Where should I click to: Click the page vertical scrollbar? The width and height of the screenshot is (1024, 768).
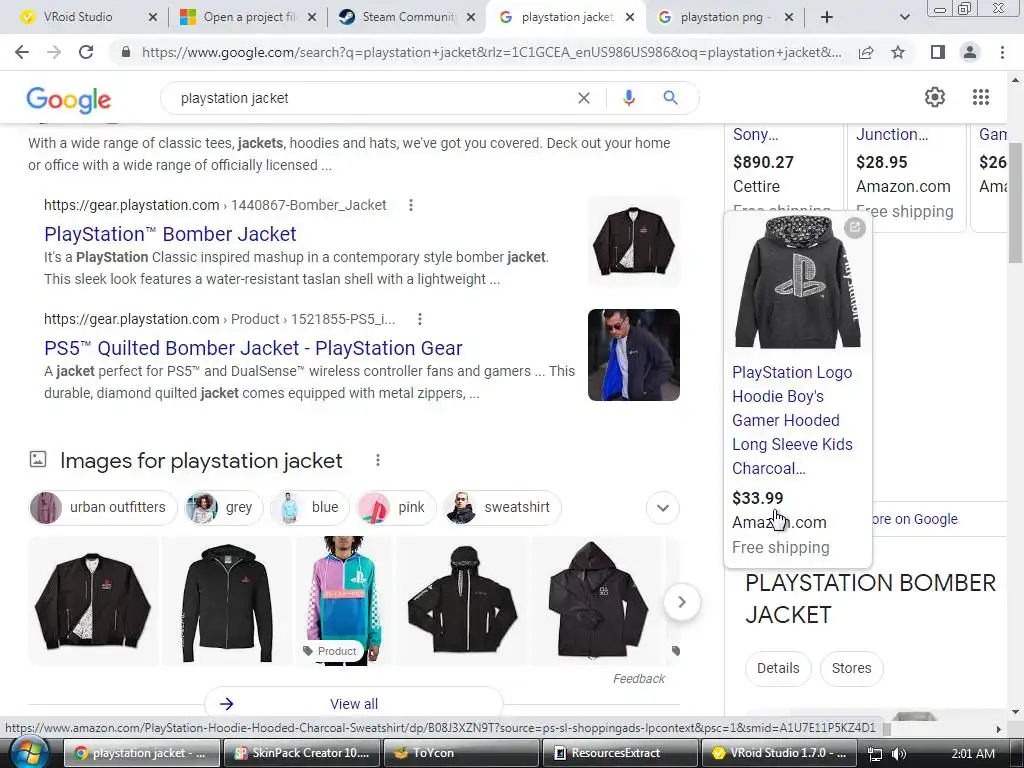point(1016,202)
